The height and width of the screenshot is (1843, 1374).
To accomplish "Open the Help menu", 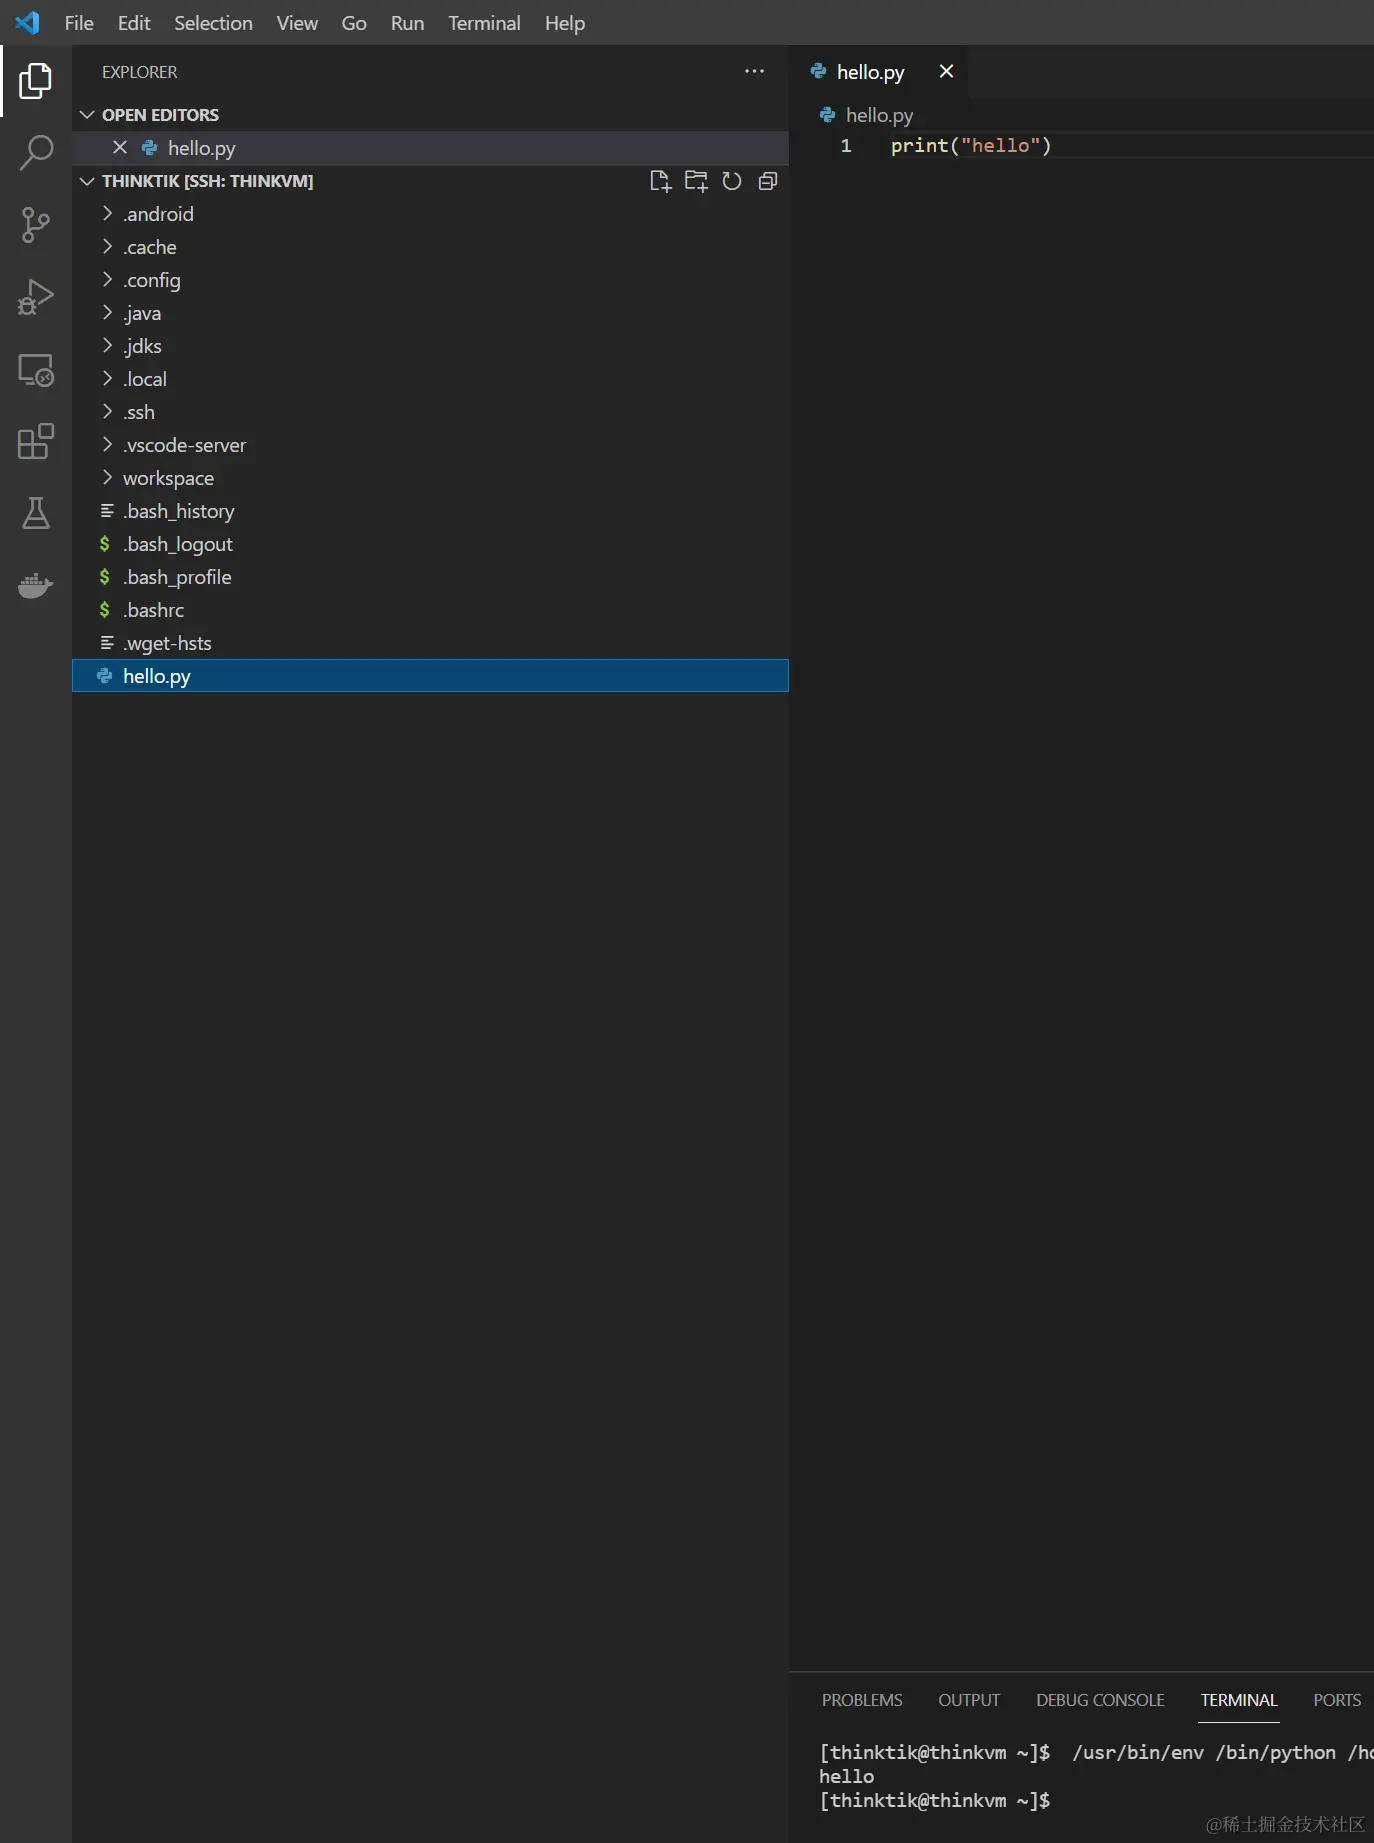I will tap(565, 23).
